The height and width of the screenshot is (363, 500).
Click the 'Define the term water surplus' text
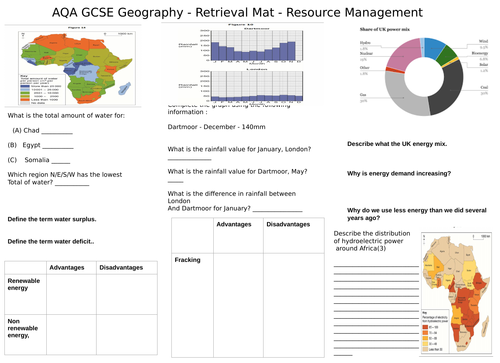(x=52, y=219)
